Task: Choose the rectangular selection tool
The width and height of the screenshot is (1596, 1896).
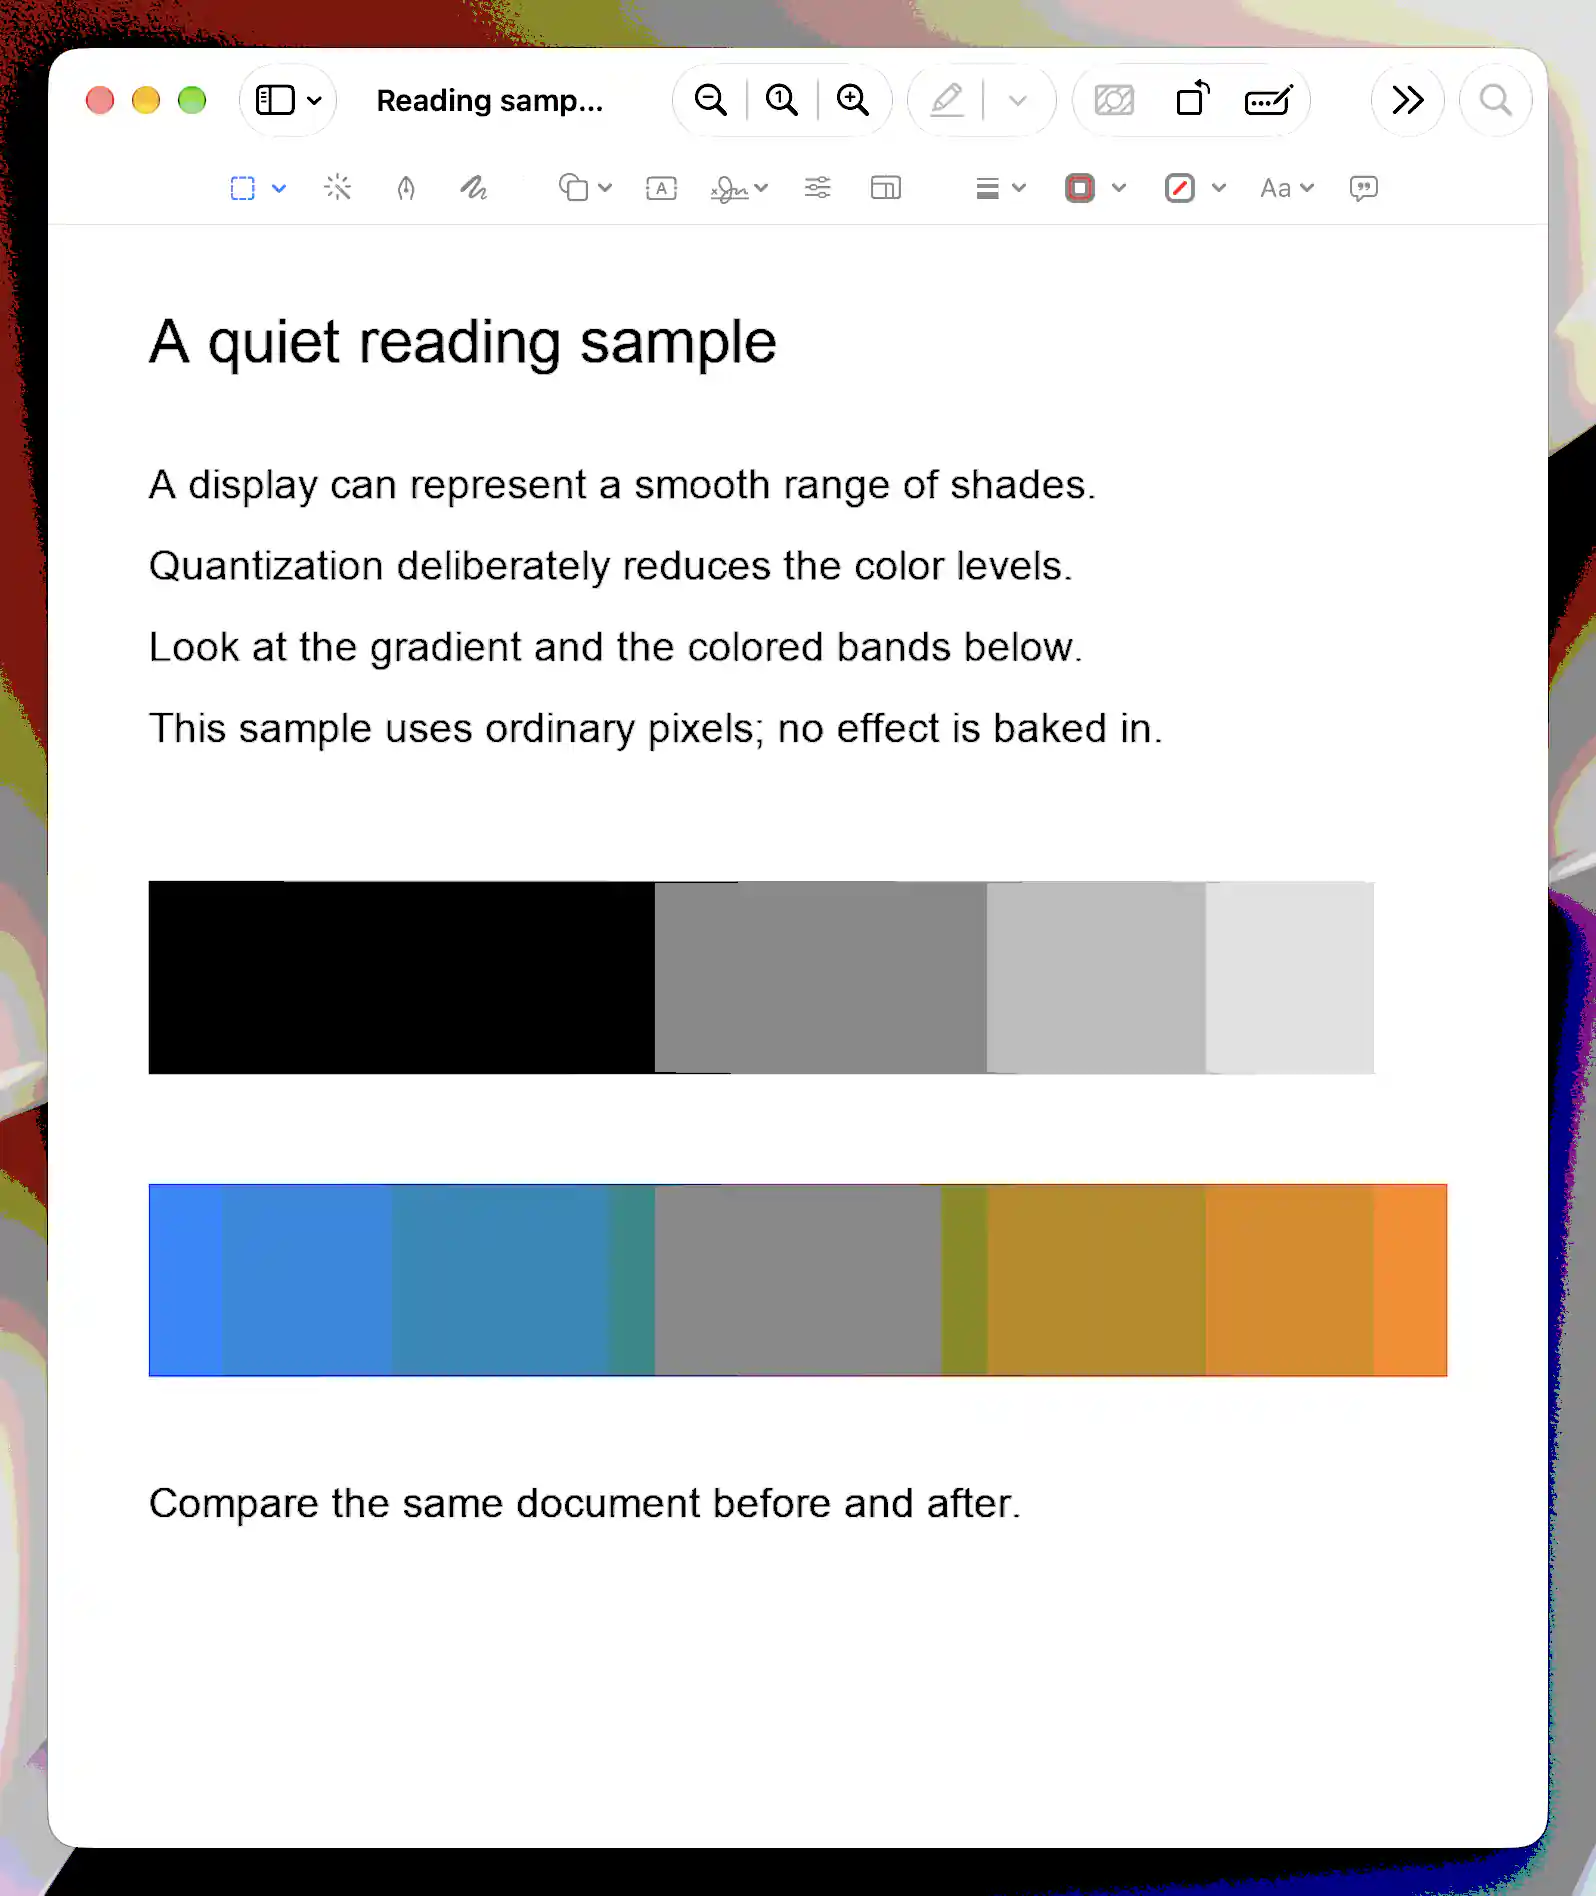Action: [243, 188]
